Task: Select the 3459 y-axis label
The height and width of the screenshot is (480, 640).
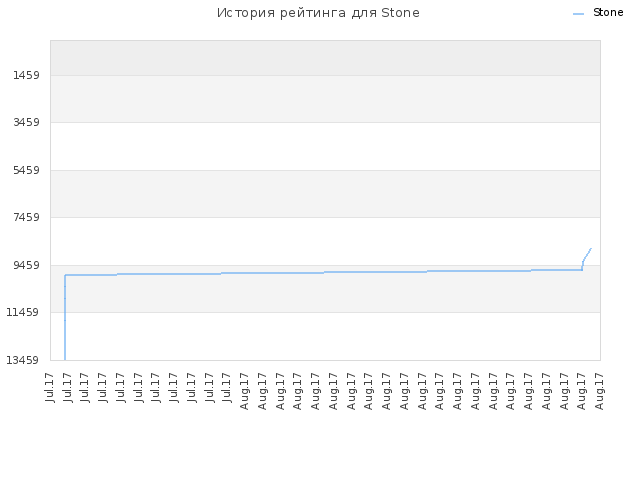Action: (x=26, y=122)
